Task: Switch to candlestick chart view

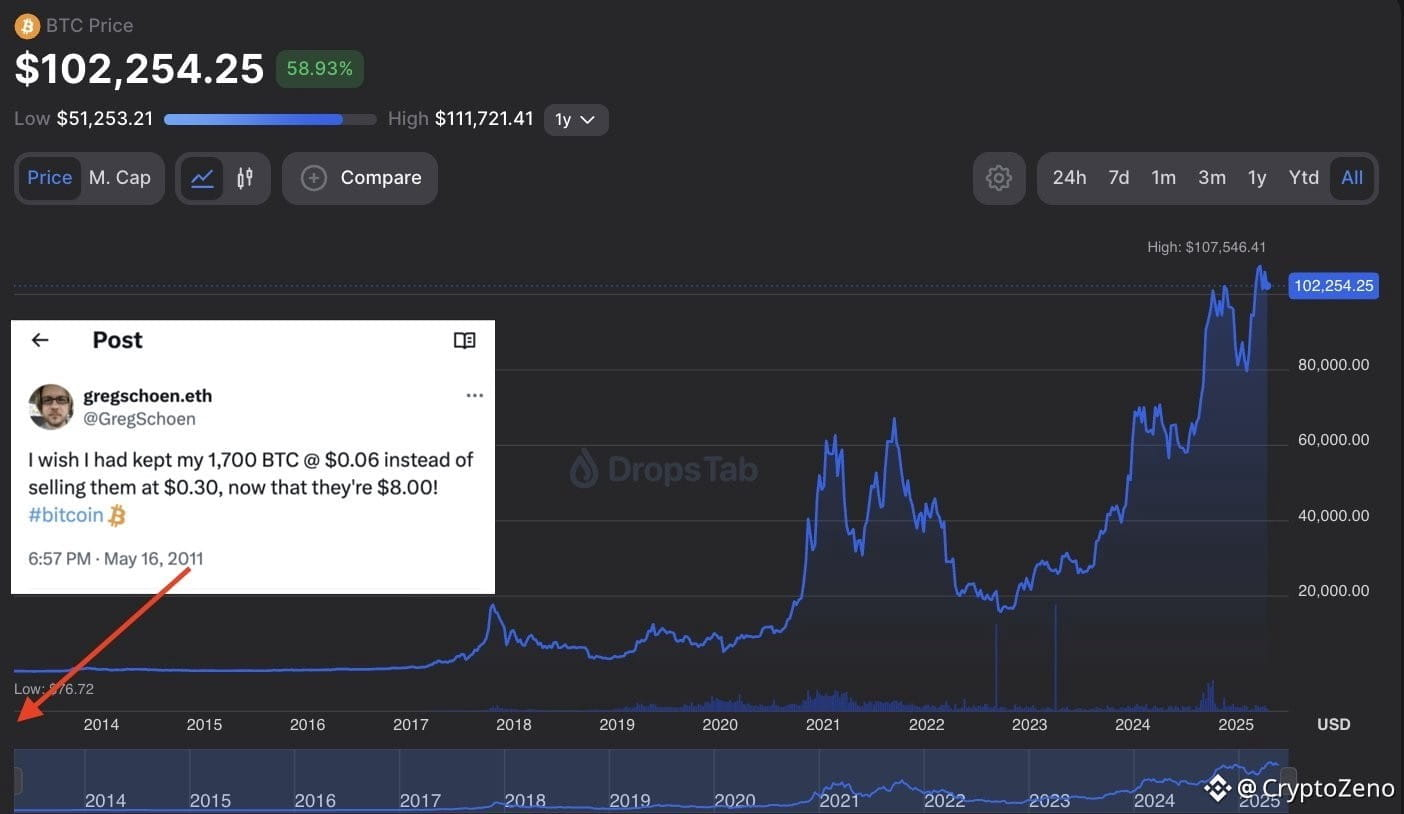Action: tap(245, 178)
